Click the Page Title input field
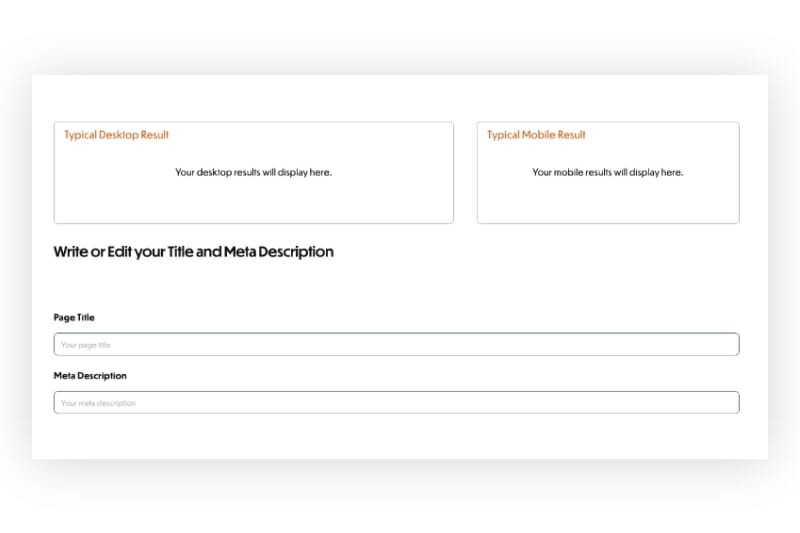 [396, 344]
